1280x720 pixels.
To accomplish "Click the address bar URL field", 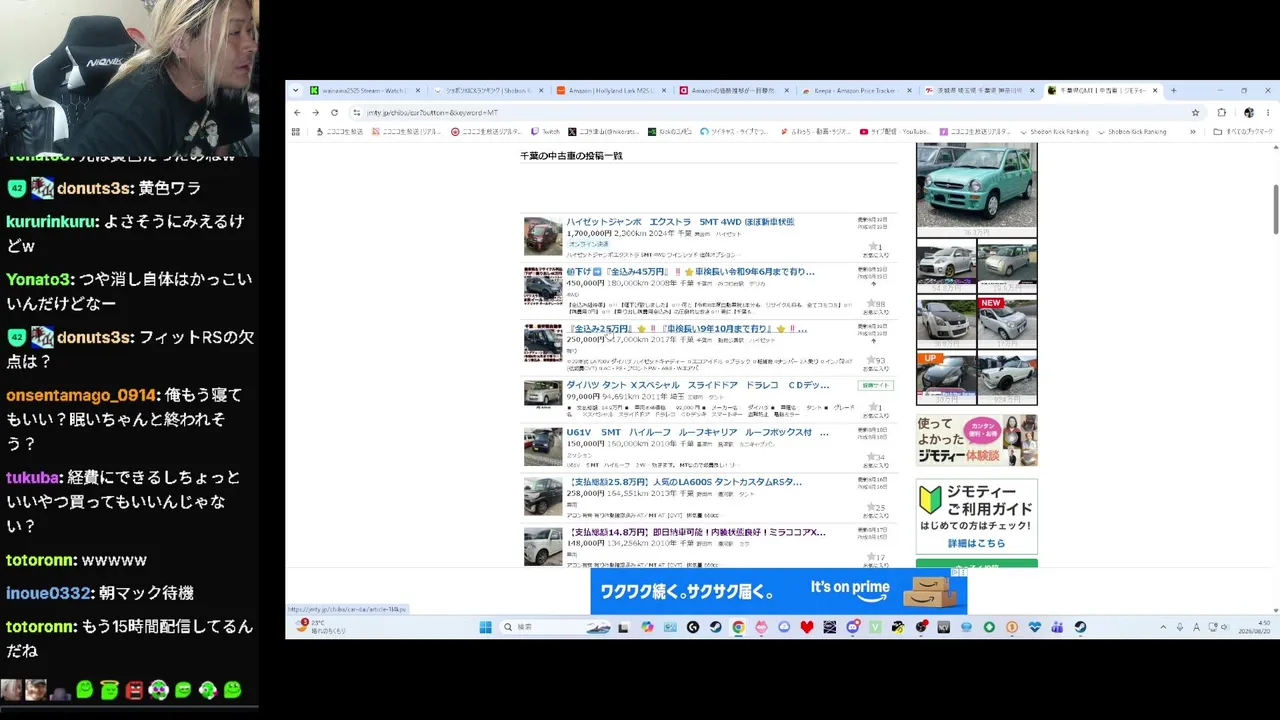I will [x=770, y=112].
